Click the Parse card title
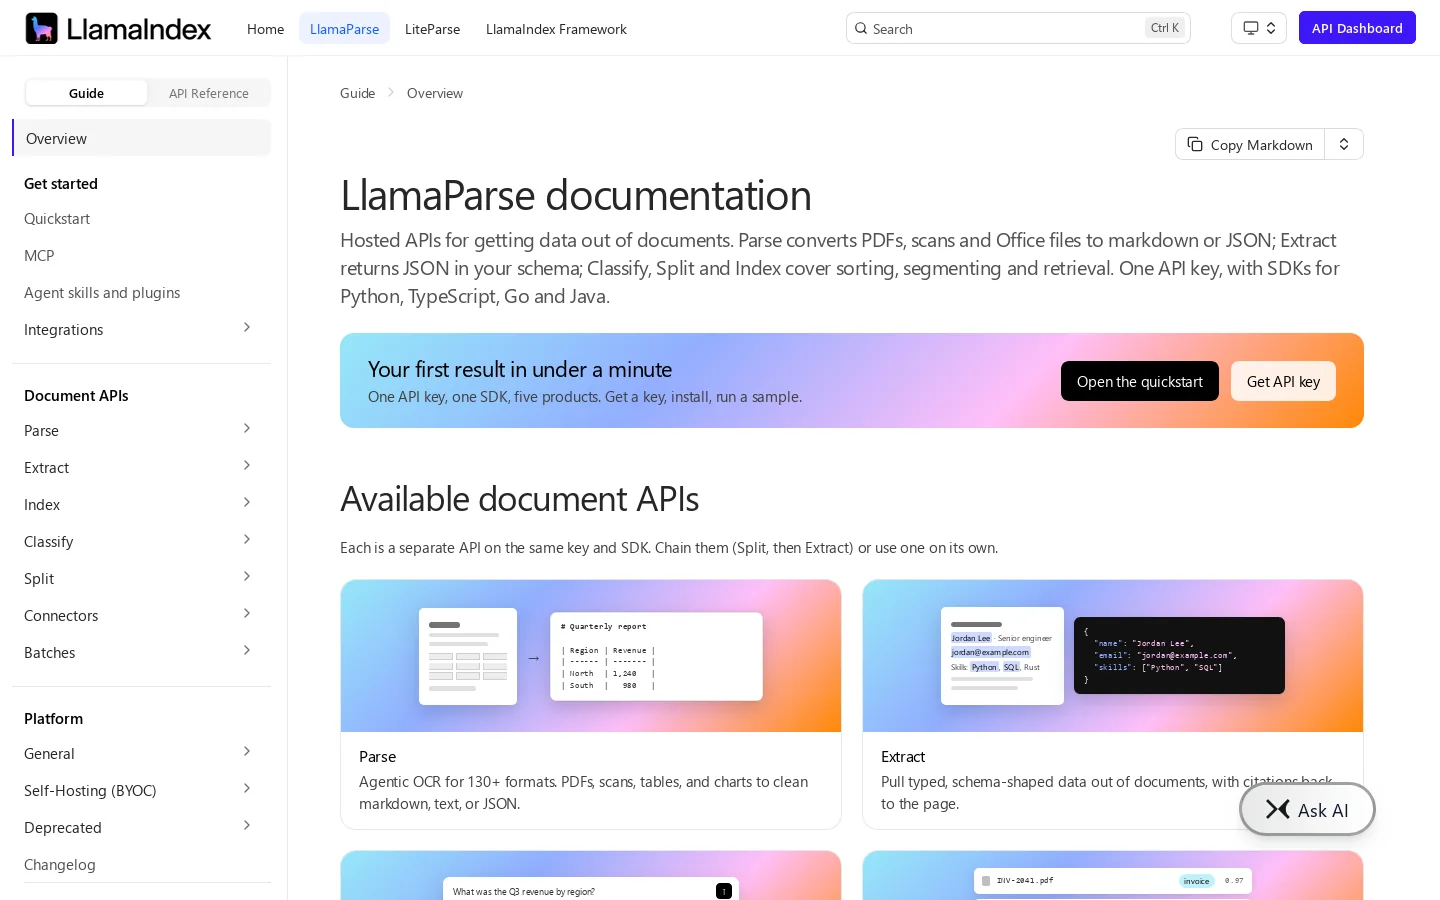1440x900 pixels. (377, 757)
